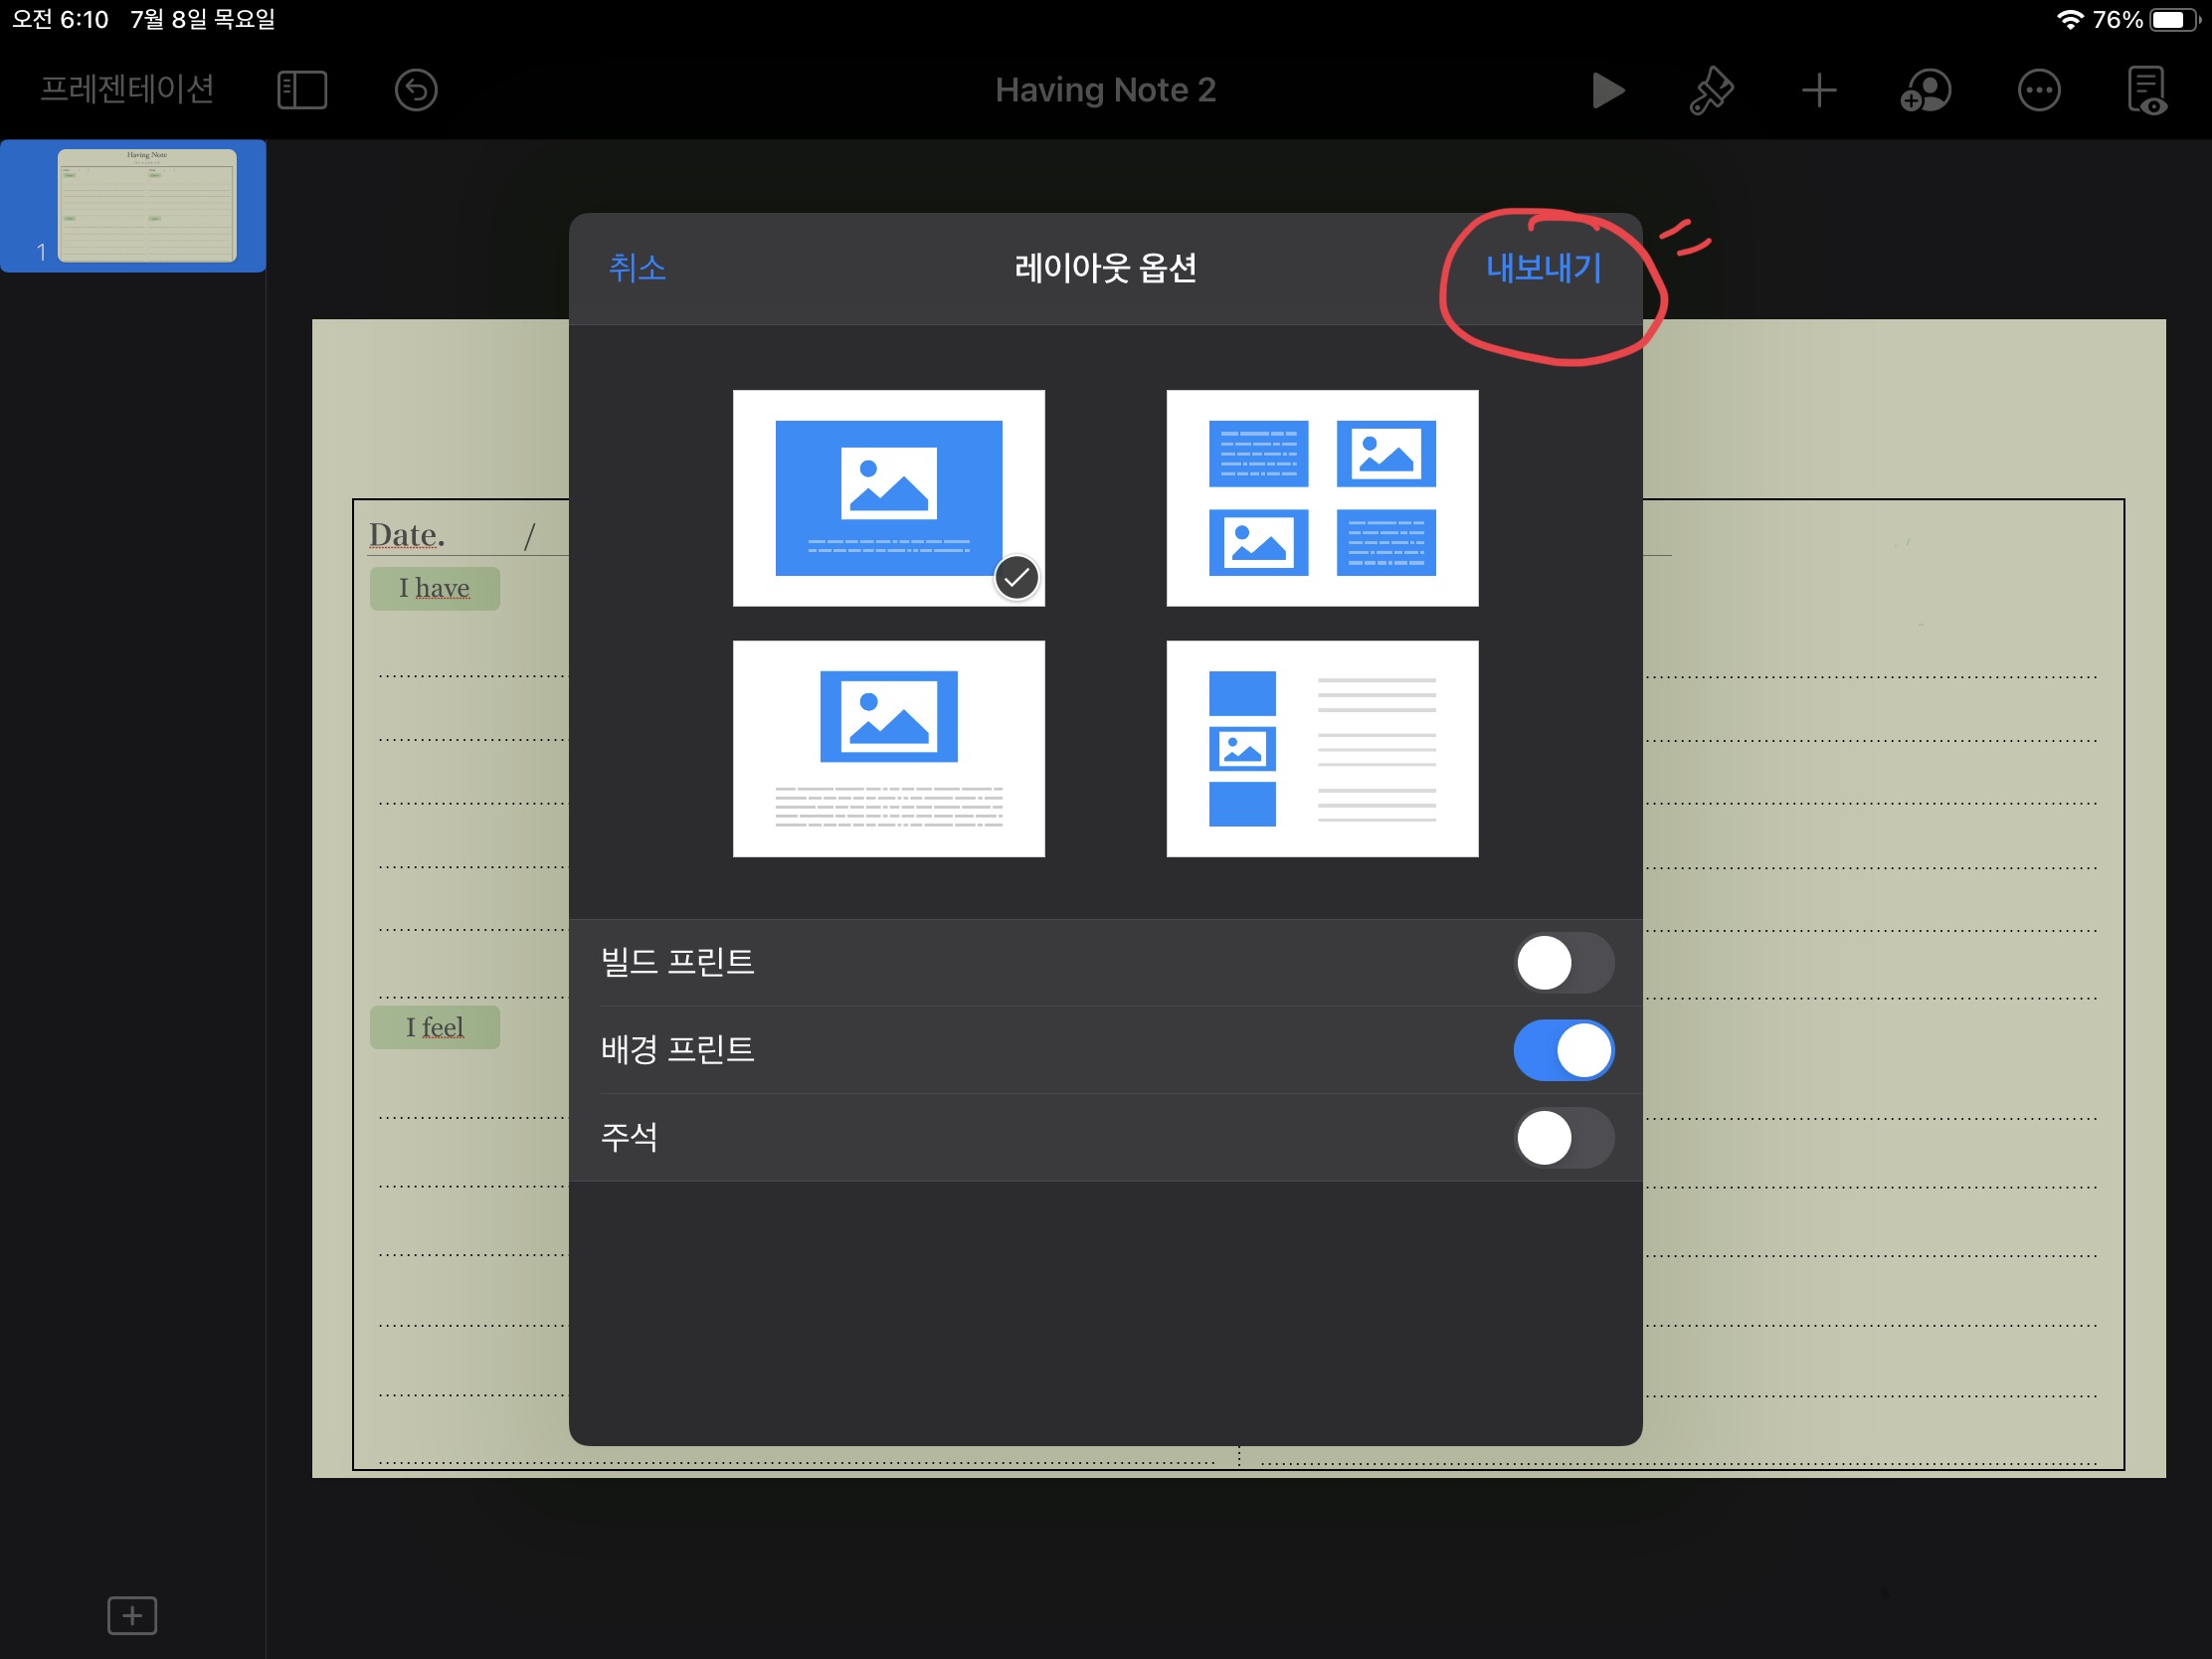Tap the Undo arrow icon
This screenshot has width=2212, height=1659.
(416, 90)
